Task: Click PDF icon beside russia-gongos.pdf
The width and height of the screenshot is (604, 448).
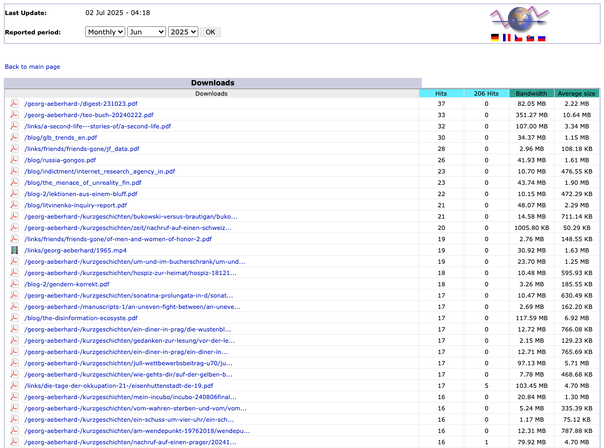Action: (x=14, y=160)
